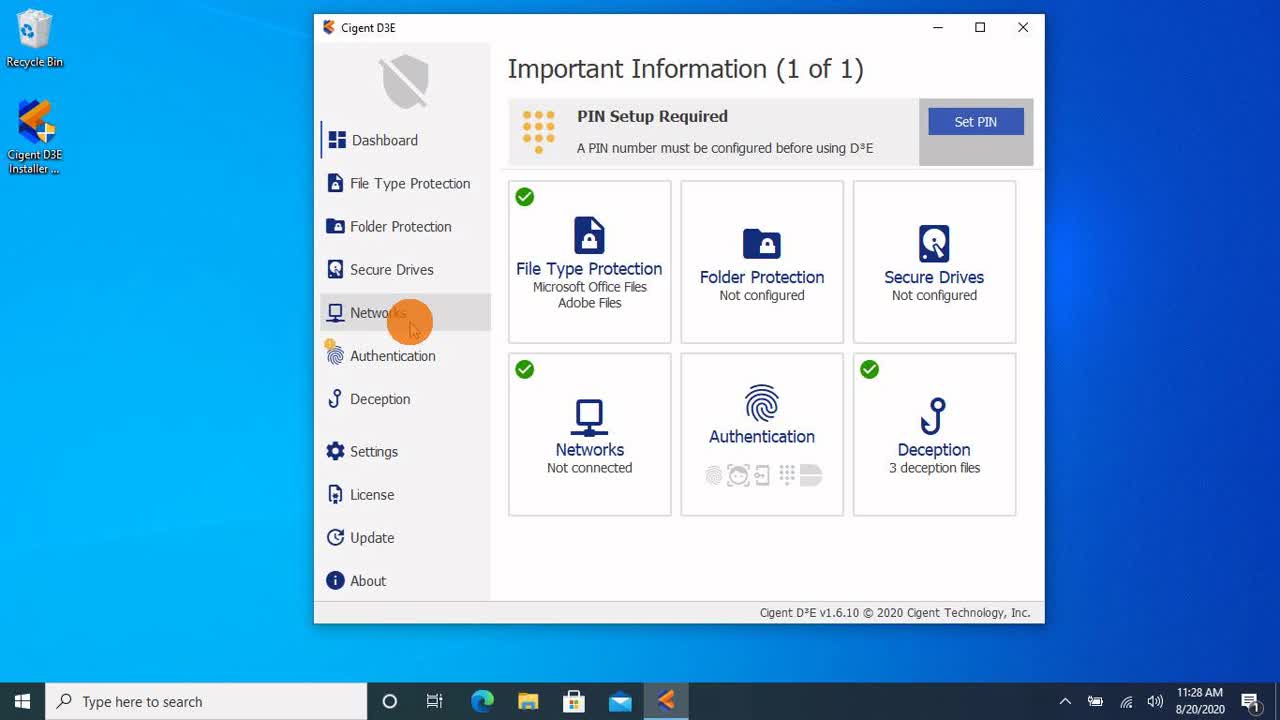Click '3 deception files' text
This screenshot has width=1280, height=720.
(934, 468)
